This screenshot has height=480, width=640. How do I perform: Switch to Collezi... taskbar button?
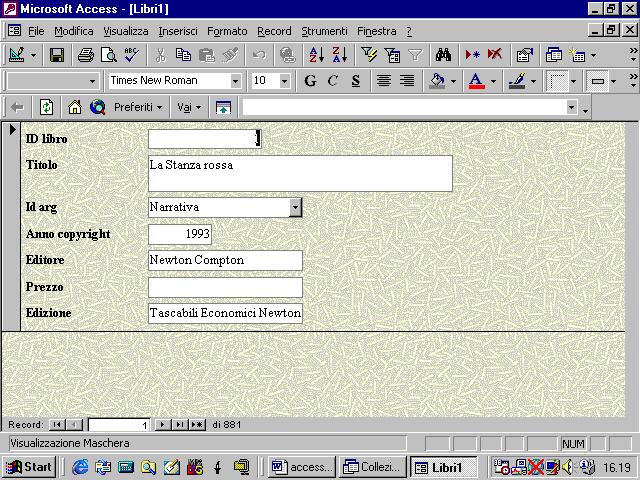pos(372,467)
